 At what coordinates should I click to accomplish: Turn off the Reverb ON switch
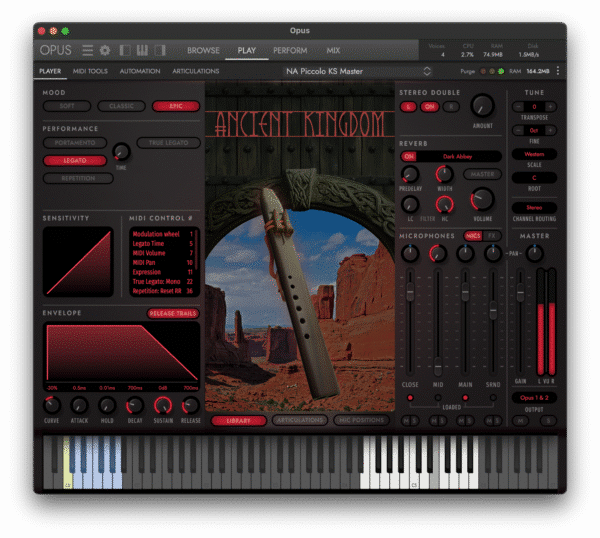409,157
